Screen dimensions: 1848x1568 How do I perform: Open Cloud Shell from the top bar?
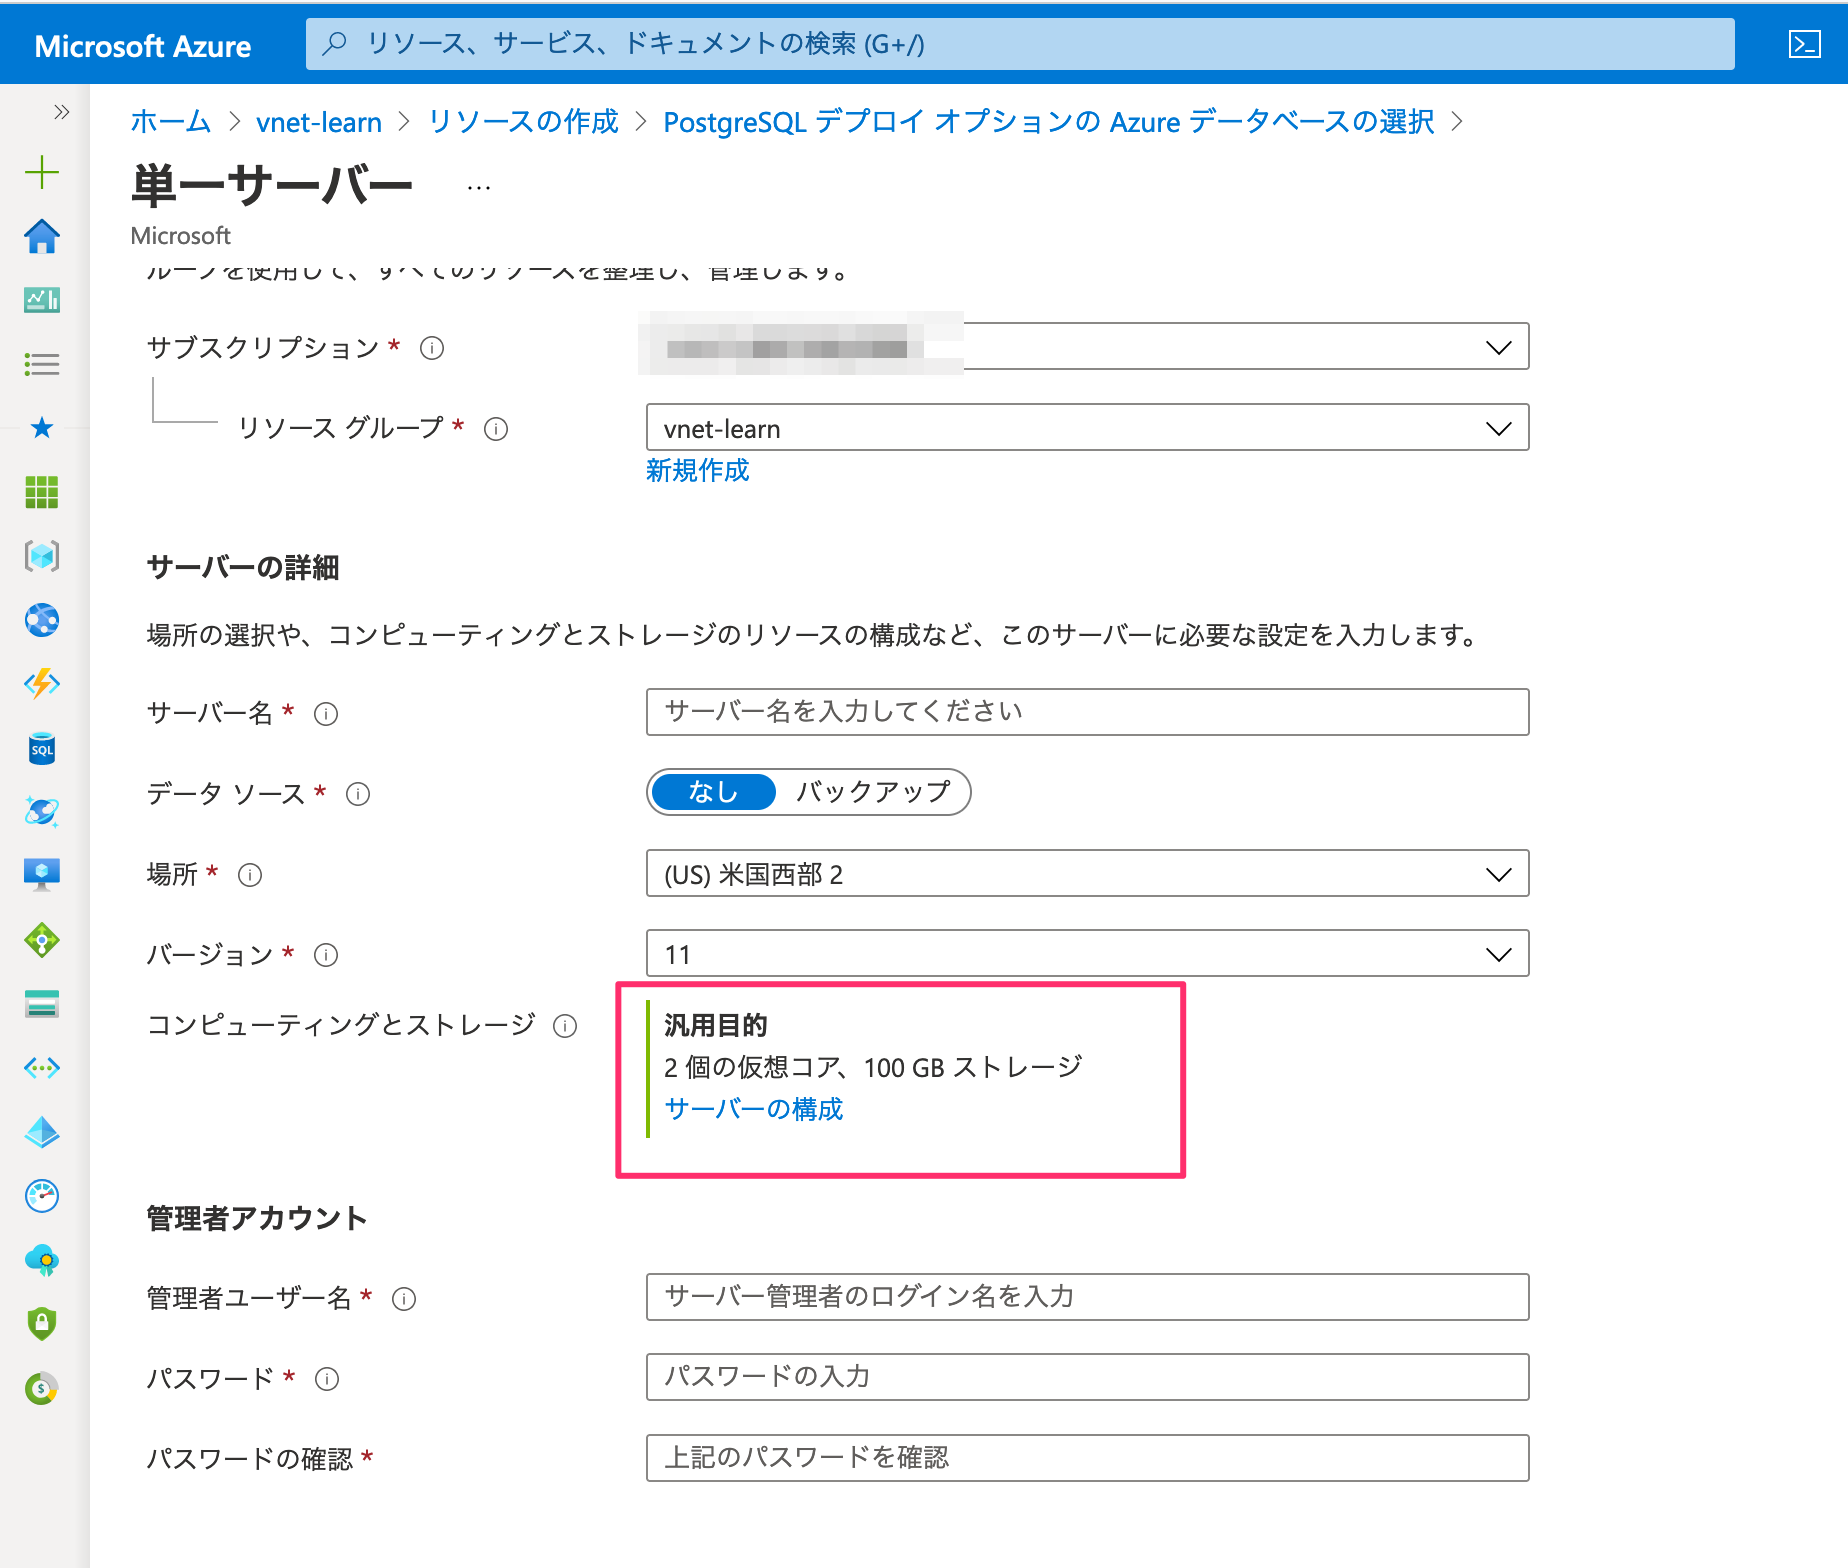(x=1804, y=44)
